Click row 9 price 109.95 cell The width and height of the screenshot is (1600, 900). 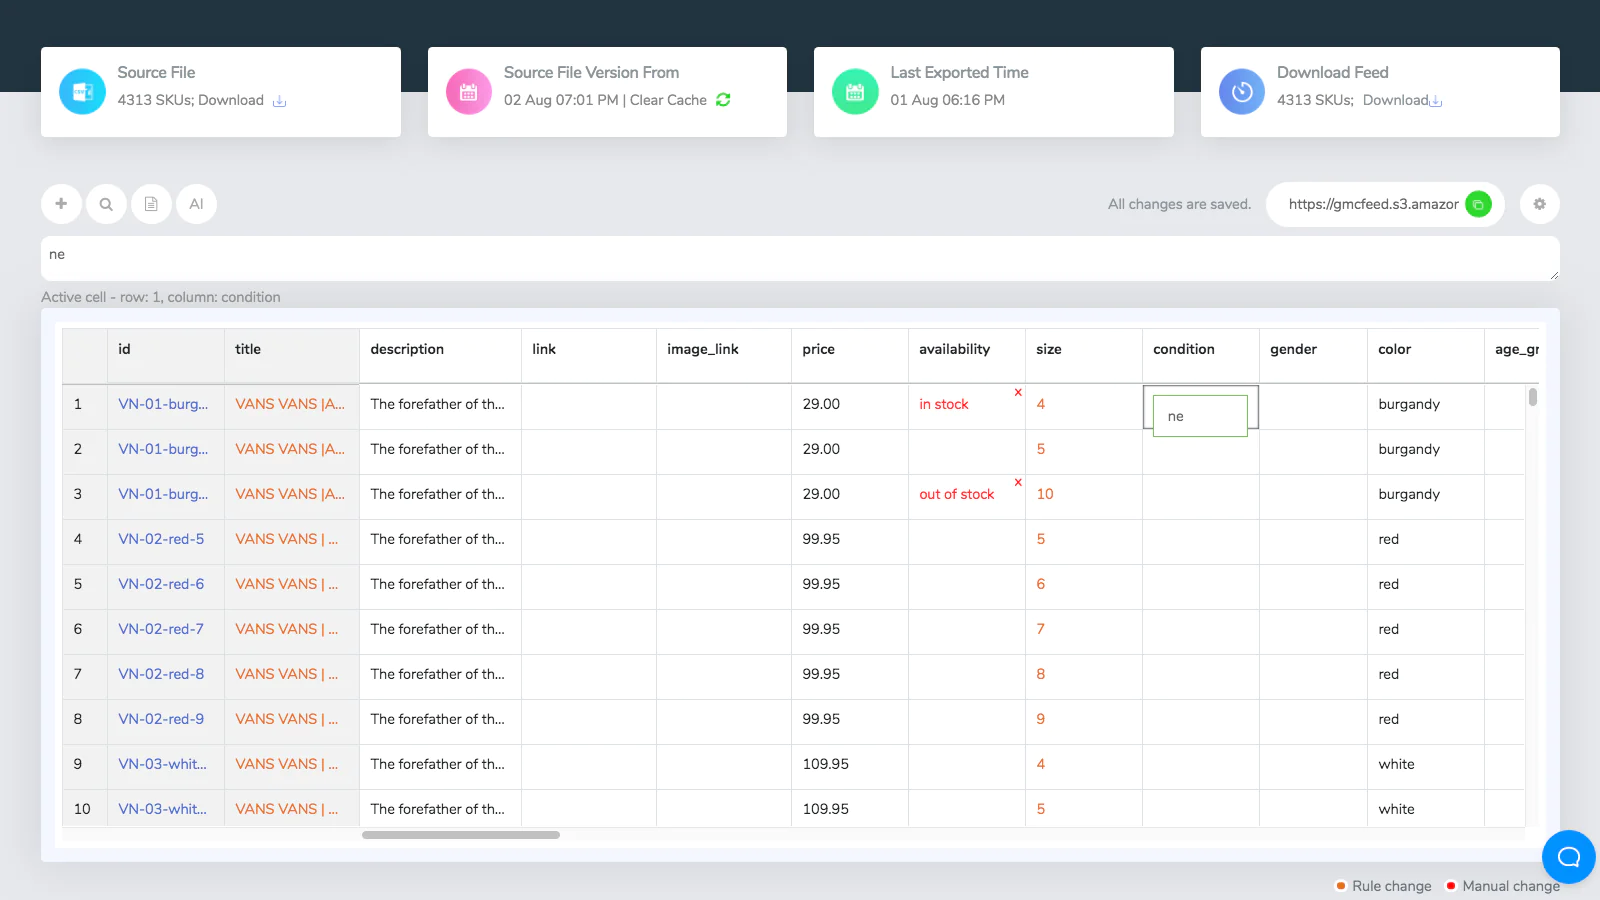click(x=849, y=766)
